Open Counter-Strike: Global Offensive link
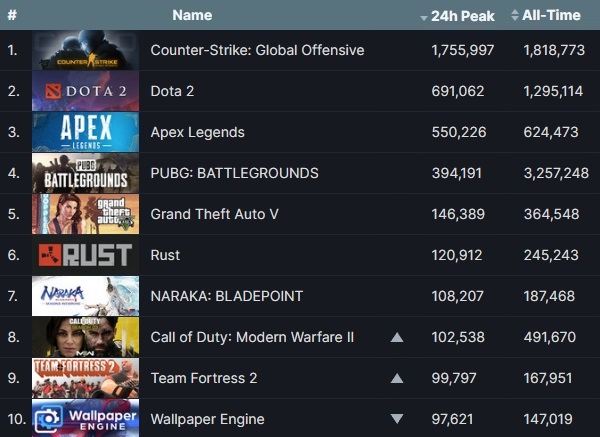Viewport: 600px width, 437px height. 257,50
